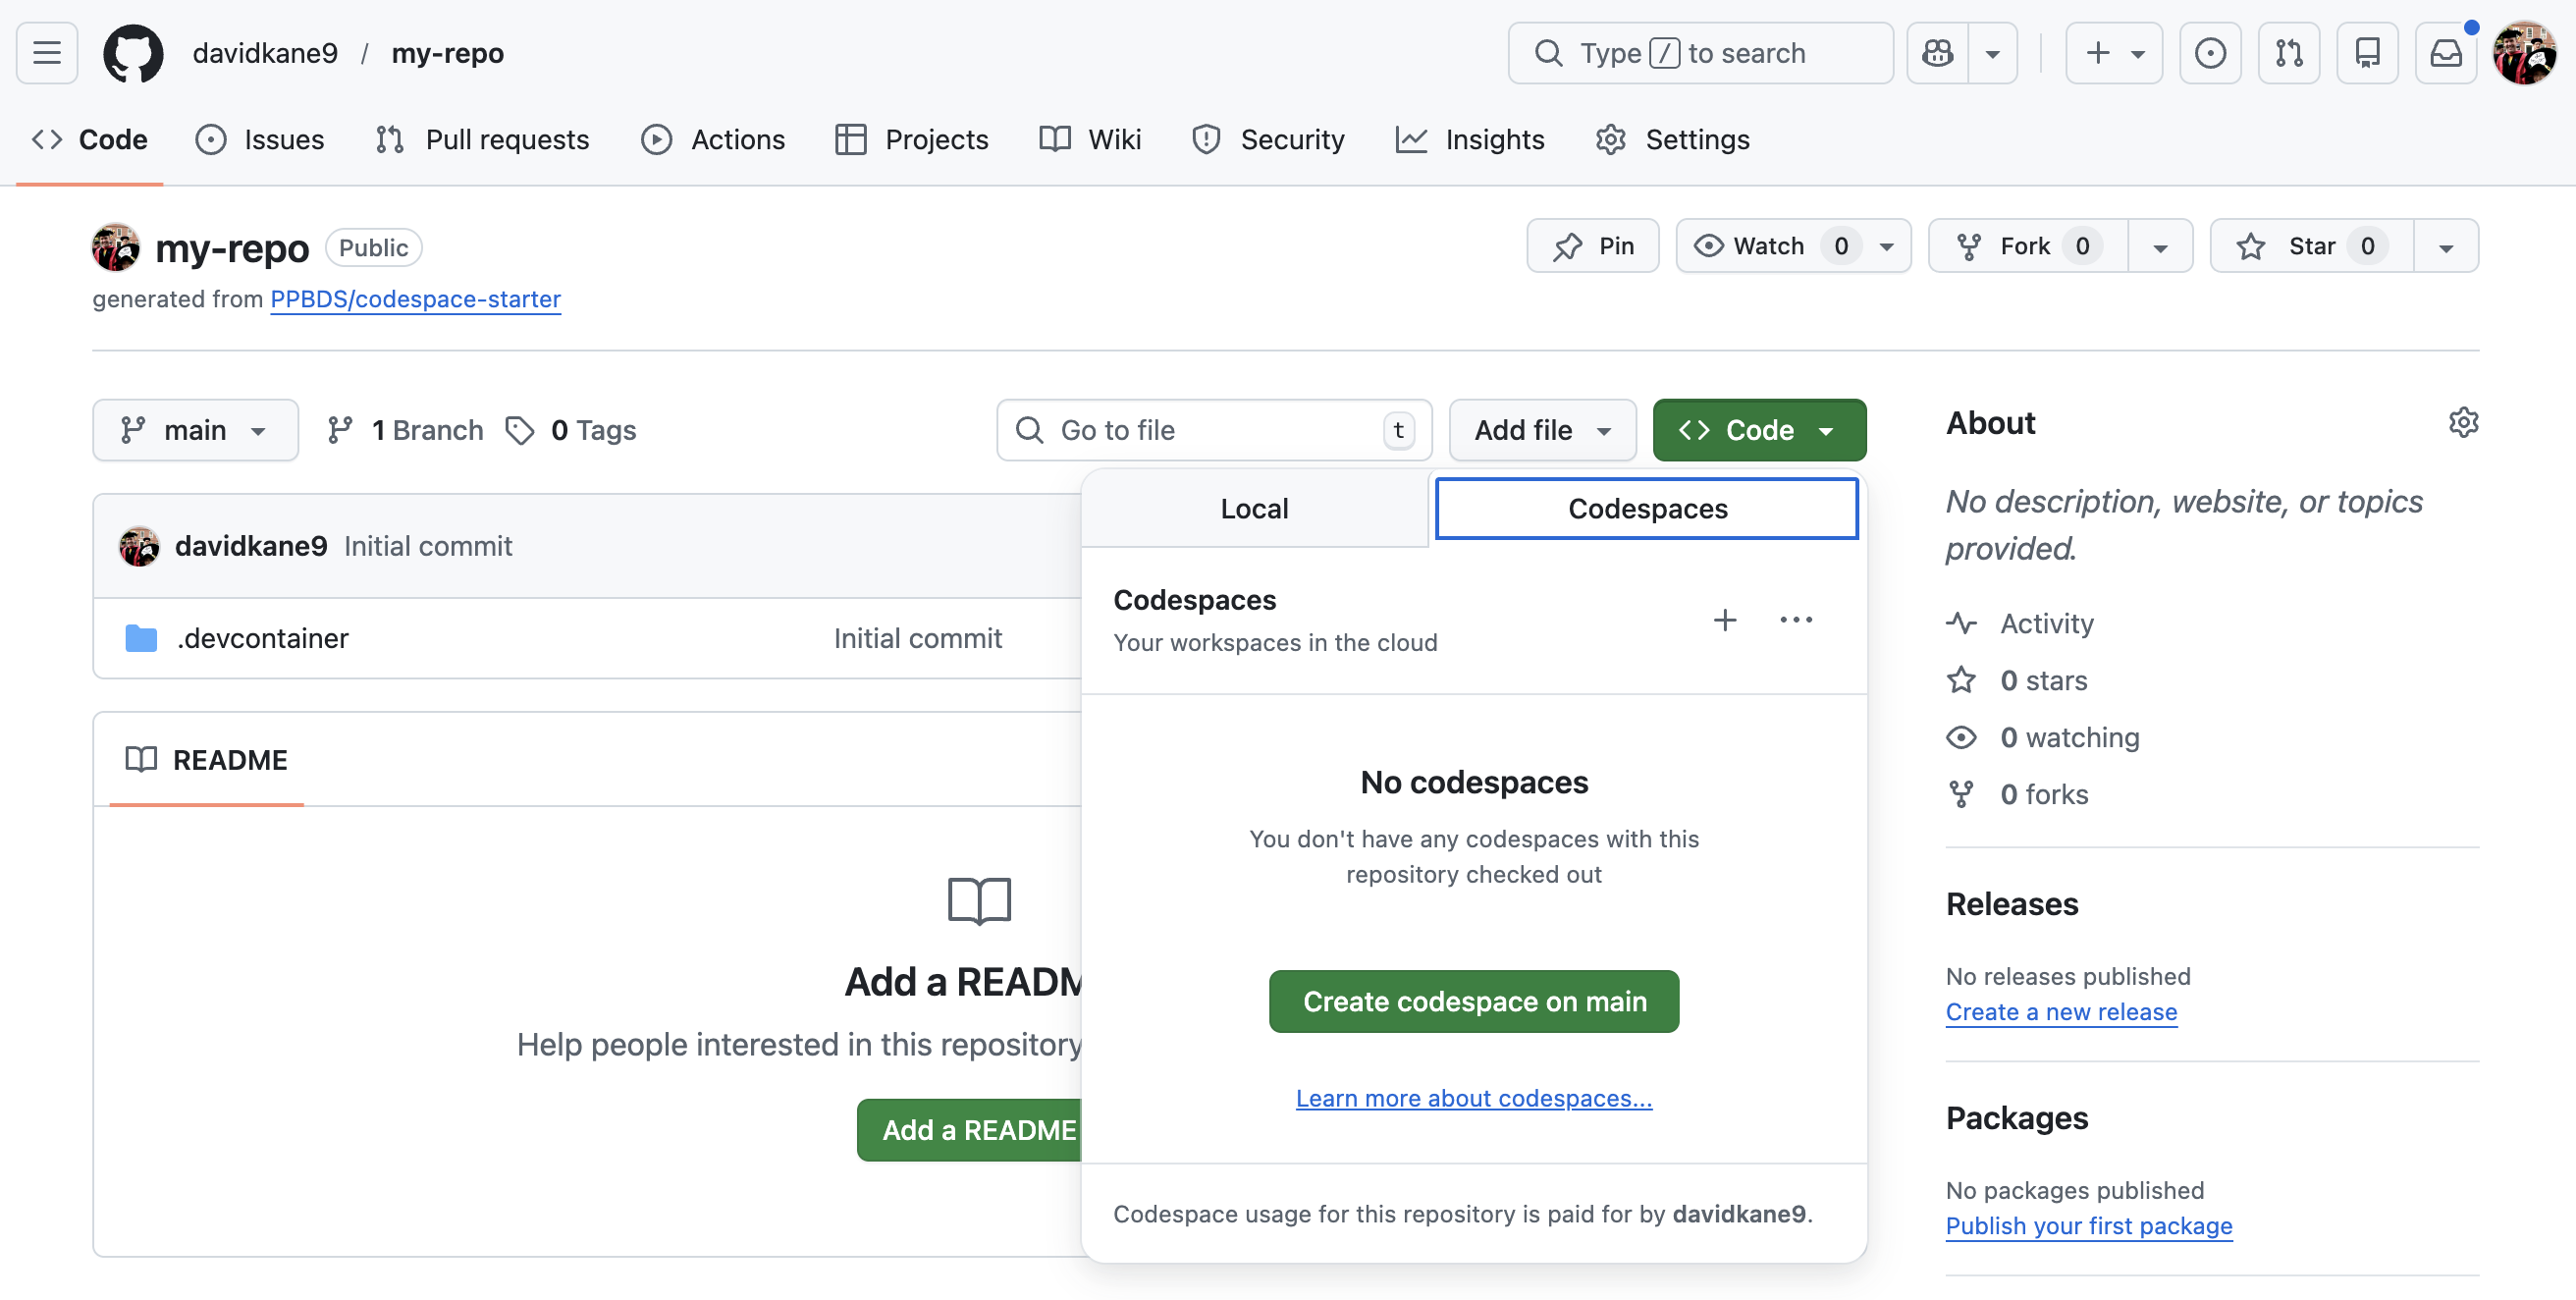Pin the my-repo repository
Image resolution: width=2576 pixels, height=1300 pixels.
coord(1592,246)
